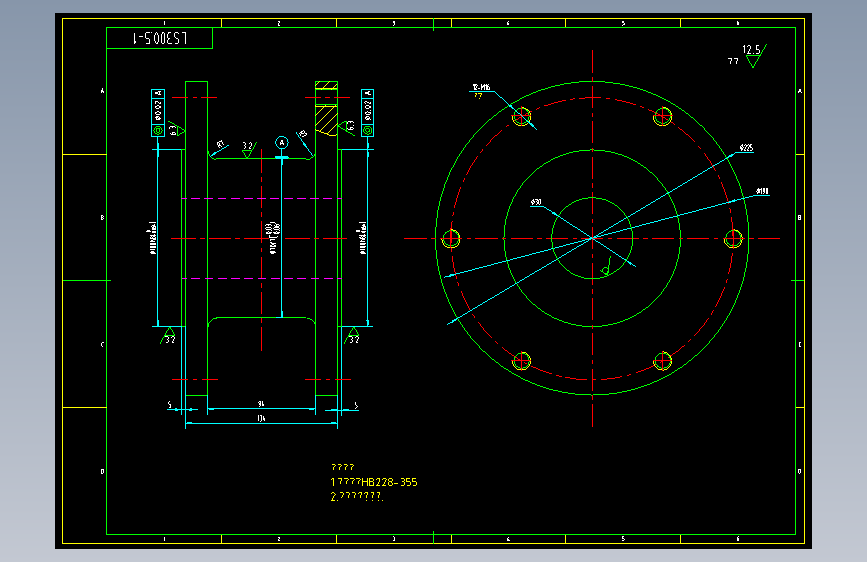Select the φ225 diameter label
Screen dimensions: 867x562
(x=746, y=148)
